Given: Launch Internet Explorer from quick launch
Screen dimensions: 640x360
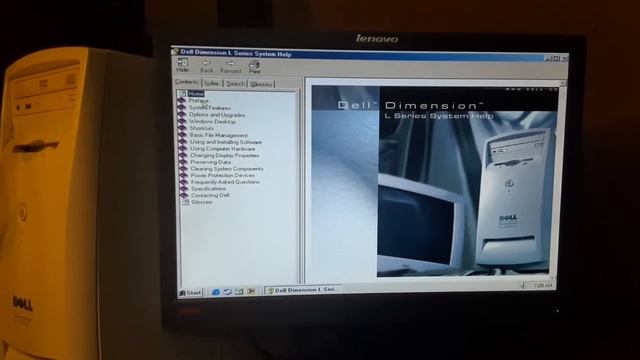Looking at the screenshot, I should coord(216,292).
